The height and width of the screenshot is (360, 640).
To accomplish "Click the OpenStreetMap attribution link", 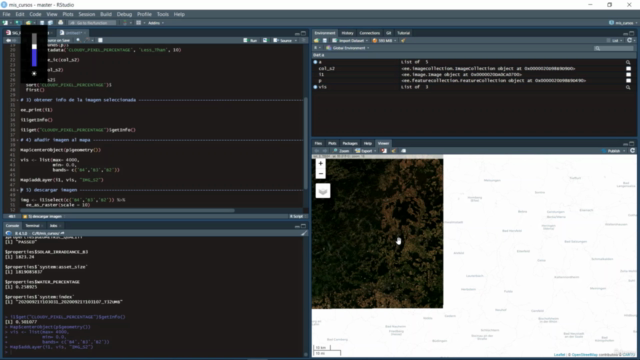I will [x=584, y=355].
